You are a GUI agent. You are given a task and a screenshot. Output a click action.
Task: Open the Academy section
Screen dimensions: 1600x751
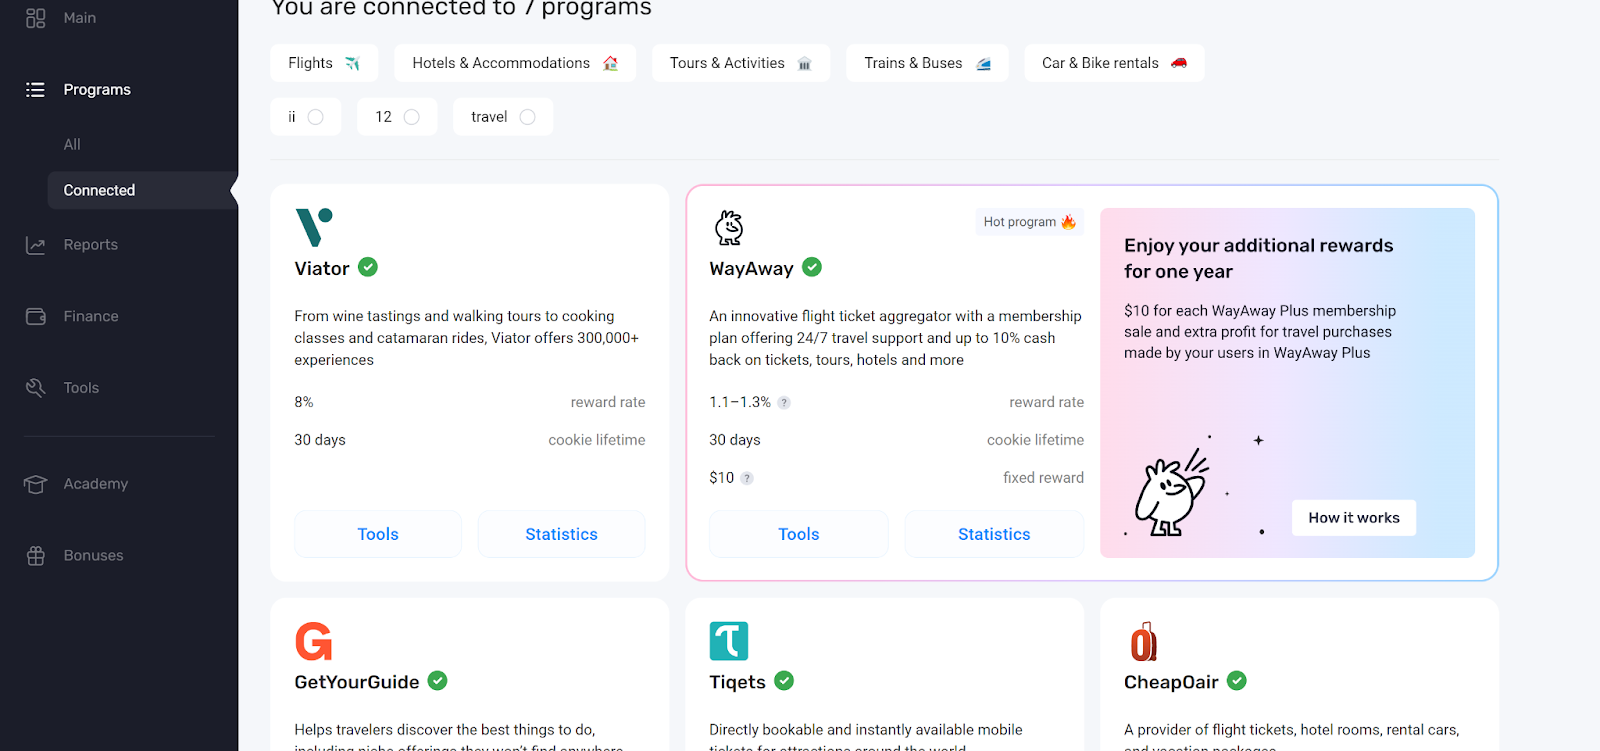coord(95,484)
